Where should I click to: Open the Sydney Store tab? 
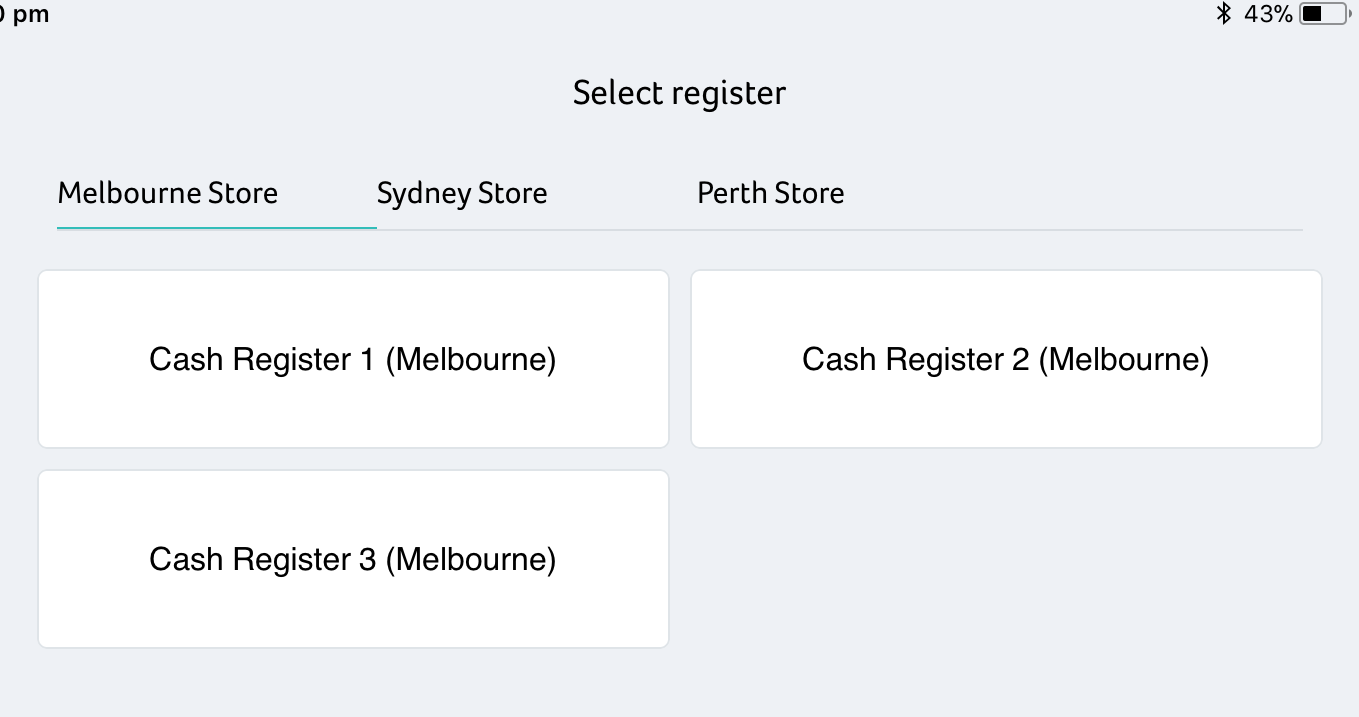(x=462, y=193)
